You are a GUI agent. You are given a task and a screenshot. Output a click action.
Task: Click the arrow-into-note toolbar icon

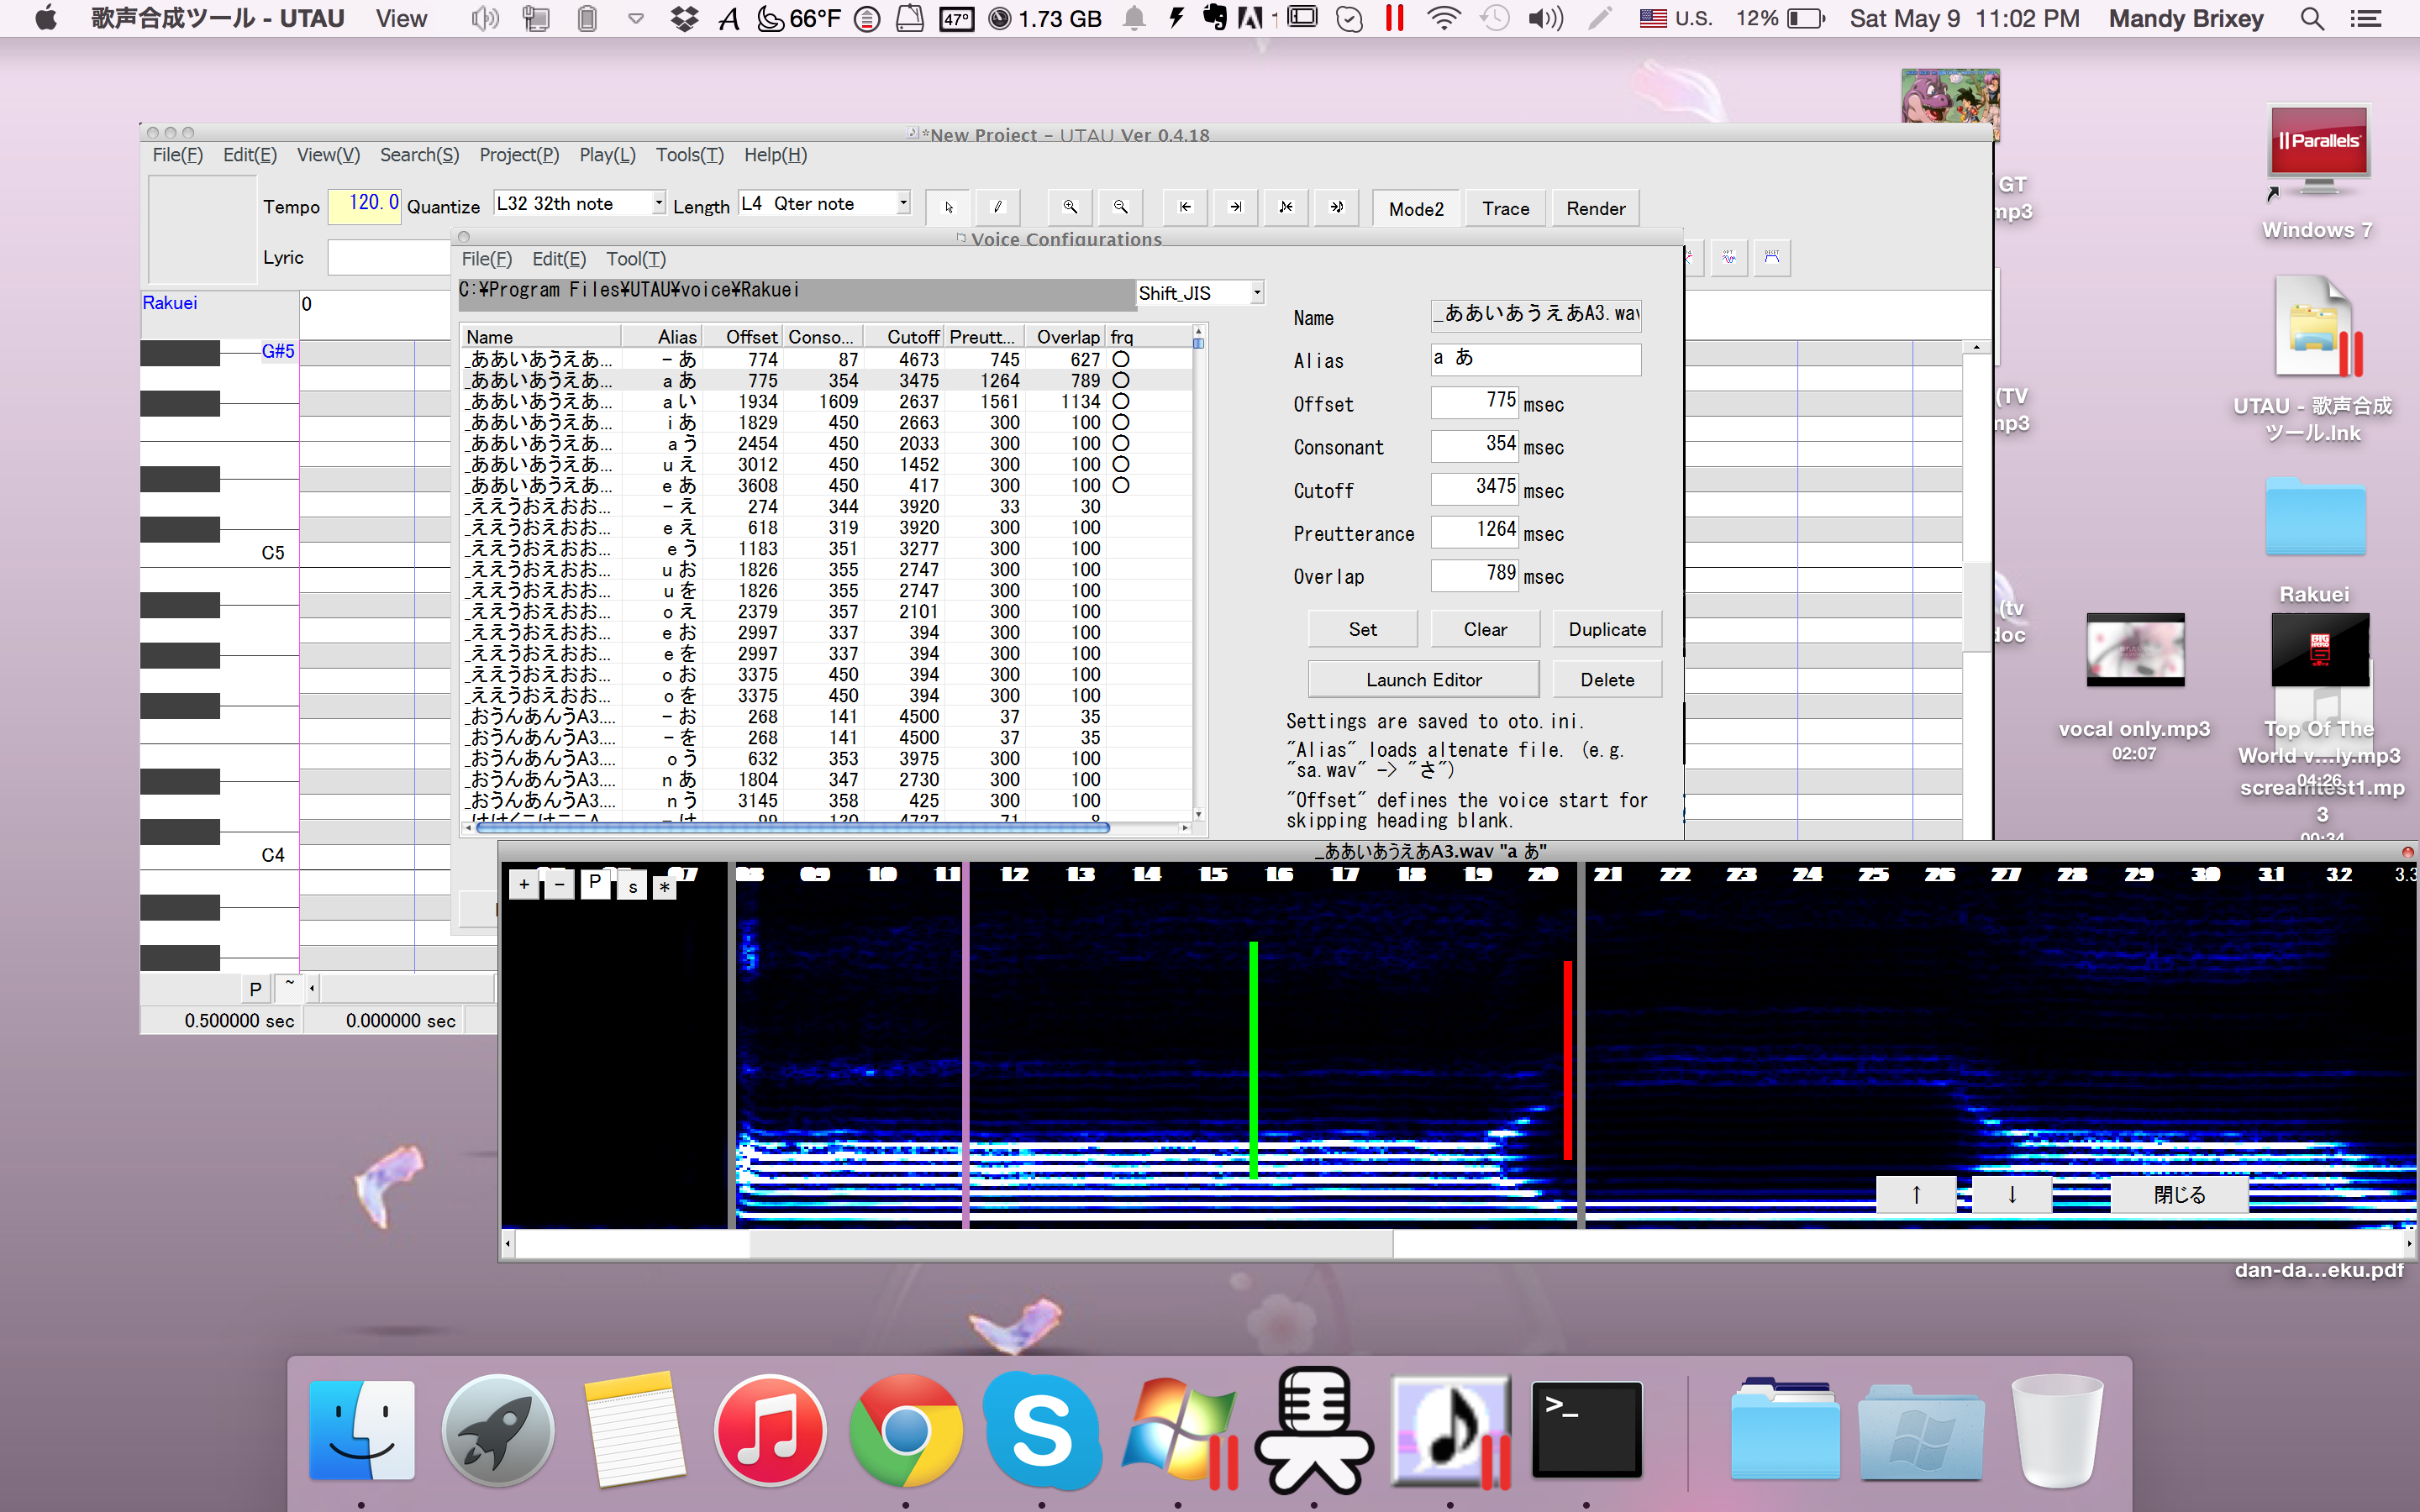click(1336, 207)
